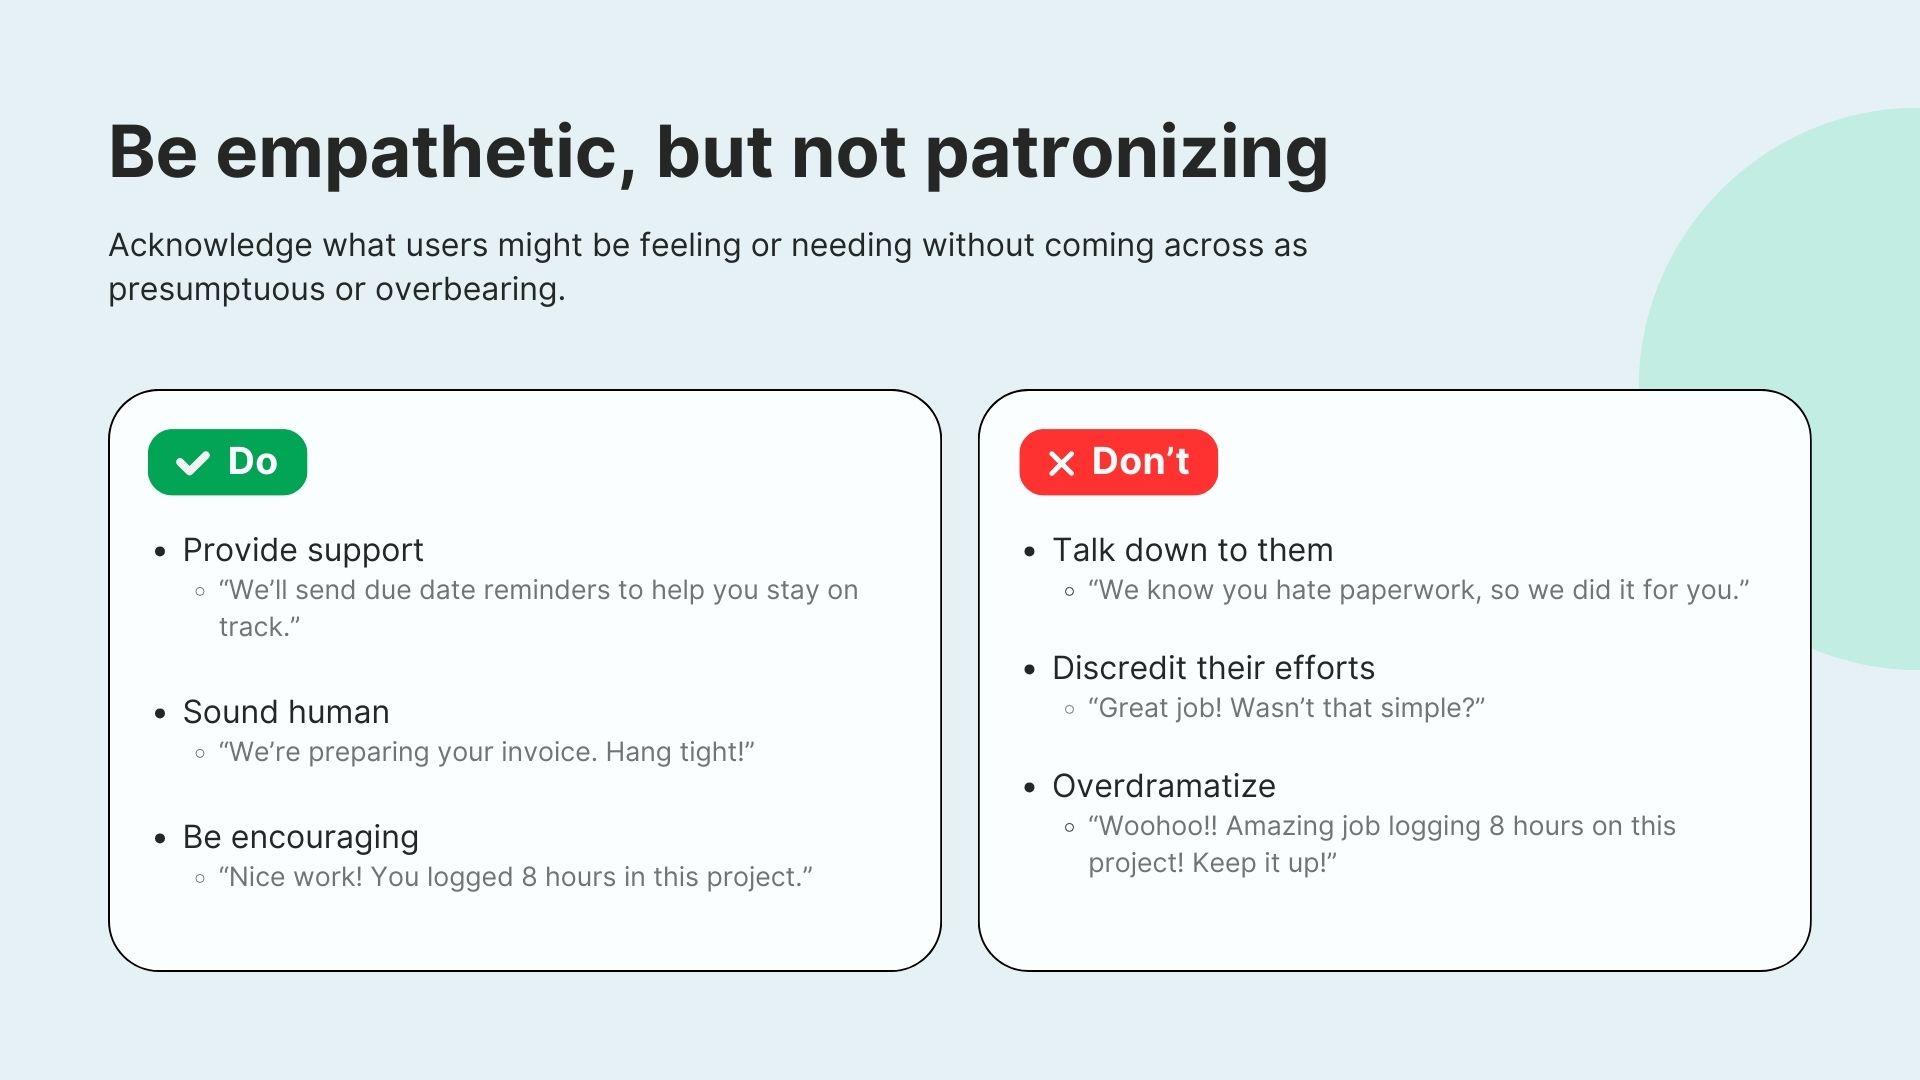Select the heading 'Be empathetic, but not patronizing'
This screenshot has height=1080, width=1920.
tap(718, 153)
